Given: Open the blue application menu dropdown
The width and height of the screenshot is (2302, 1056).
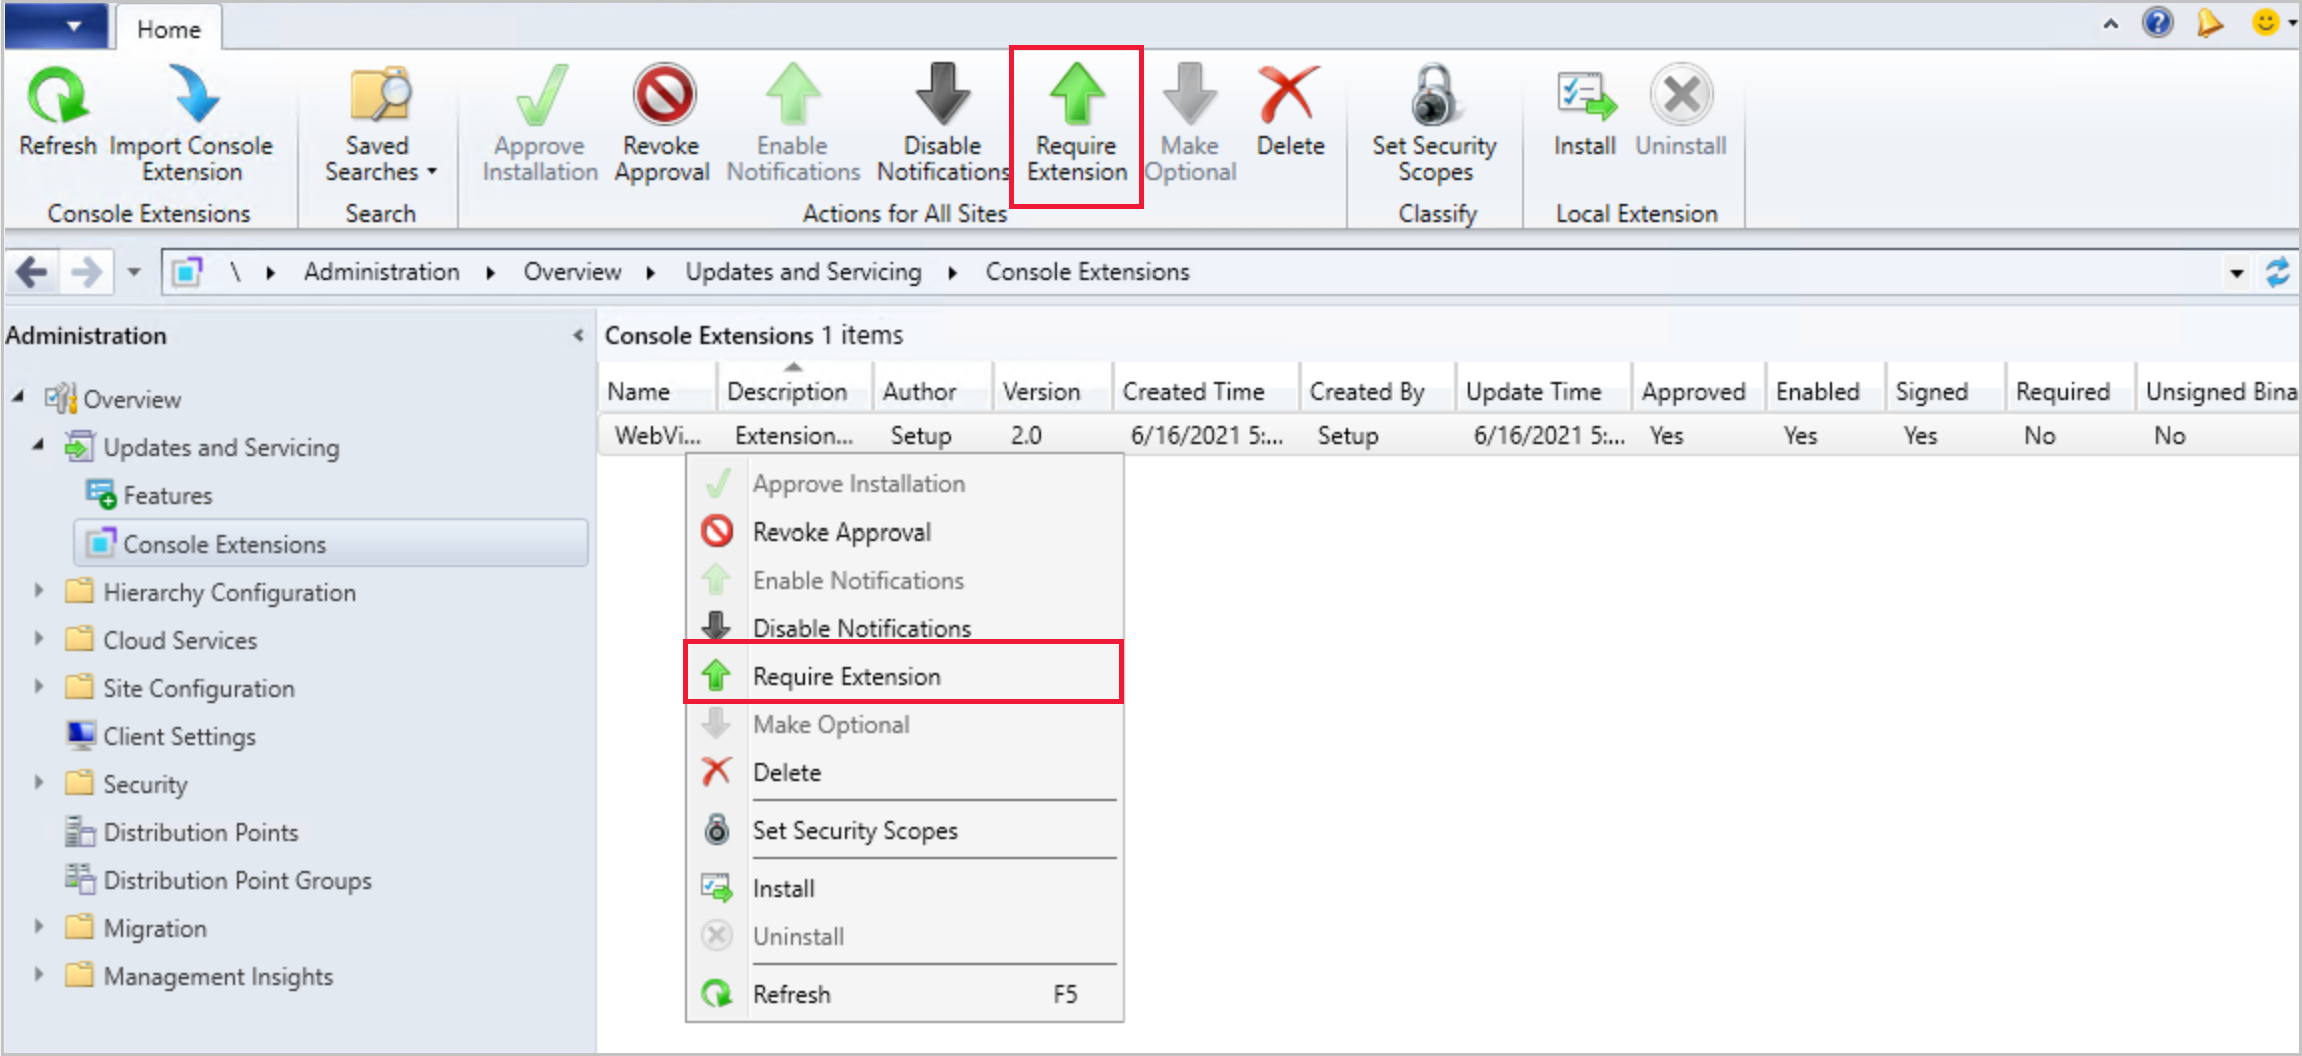Looking at the screenshot, I should 56,26.
